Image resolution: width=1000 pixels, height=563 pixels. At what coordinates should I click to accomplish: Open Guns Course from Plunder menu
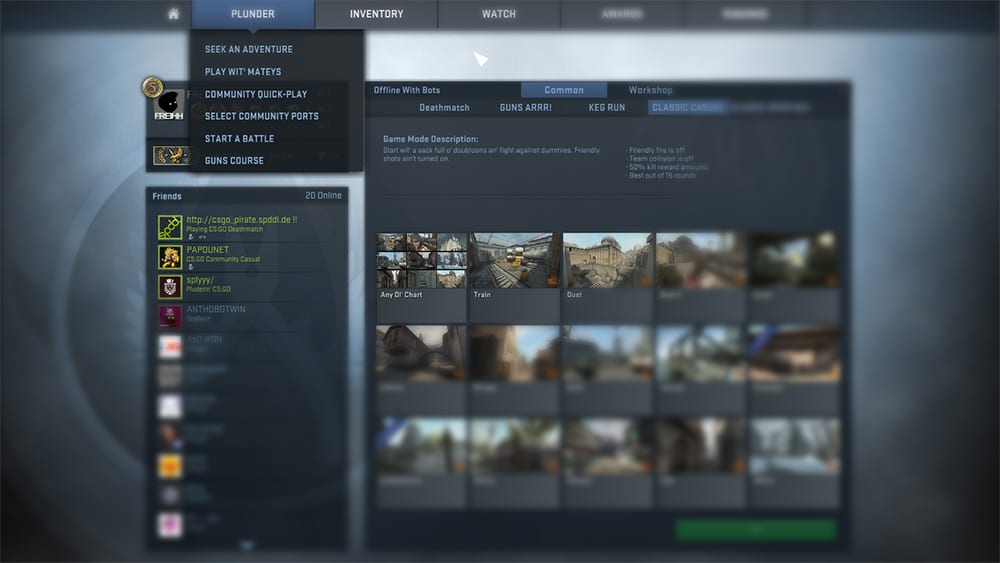click(234, 160)
